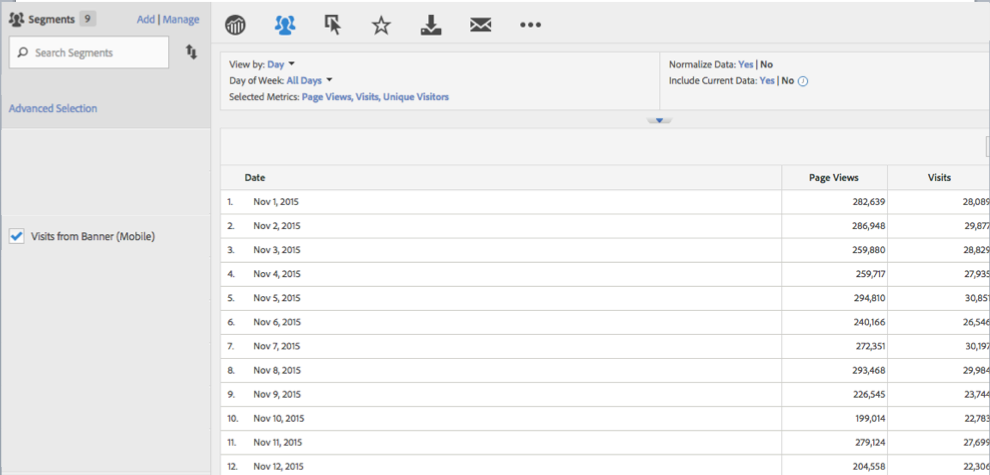The width and height of the screenshot is (990, 475).
Task: Open the Advanced Selection link
Action: tap(53, 108)
